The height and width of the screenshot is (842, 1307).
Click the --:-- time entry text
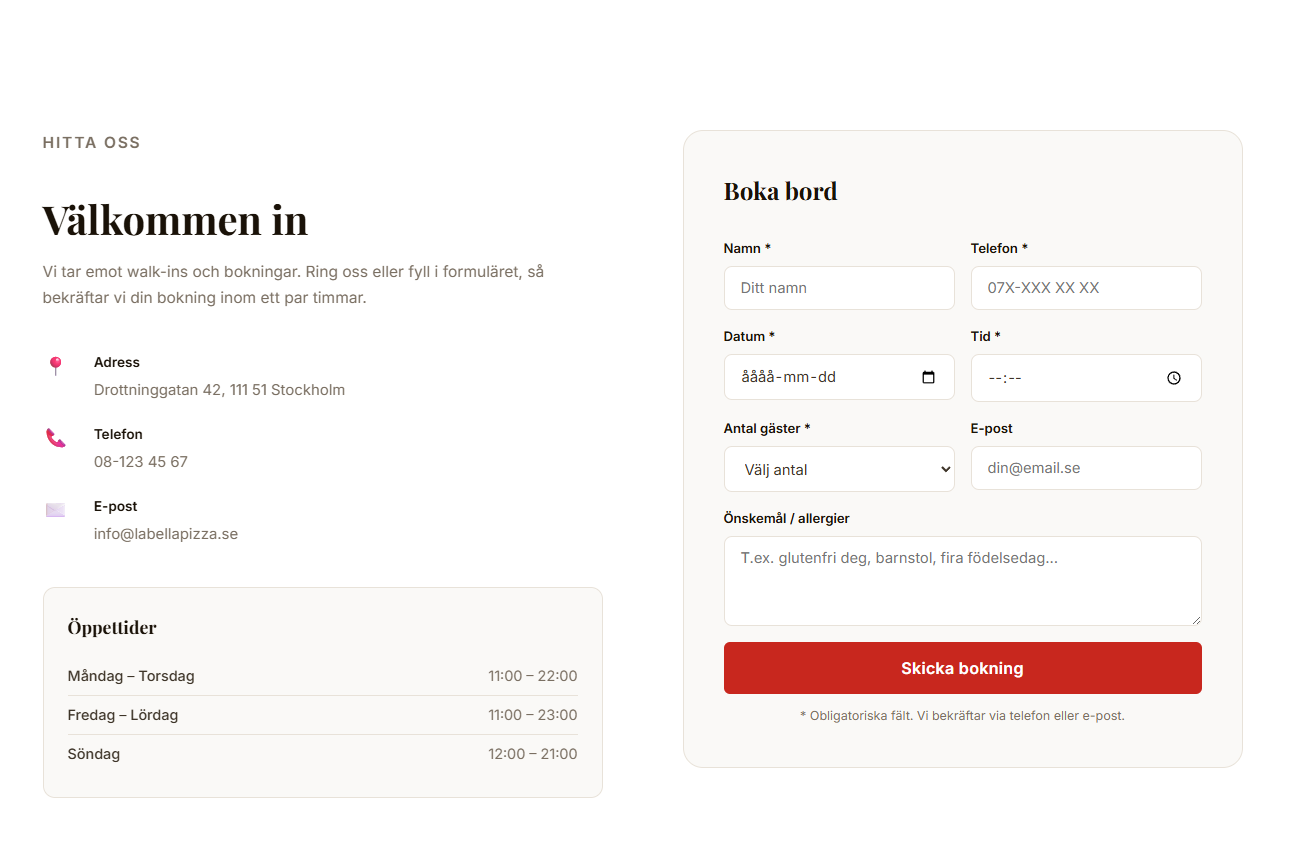coord(1004,378)
